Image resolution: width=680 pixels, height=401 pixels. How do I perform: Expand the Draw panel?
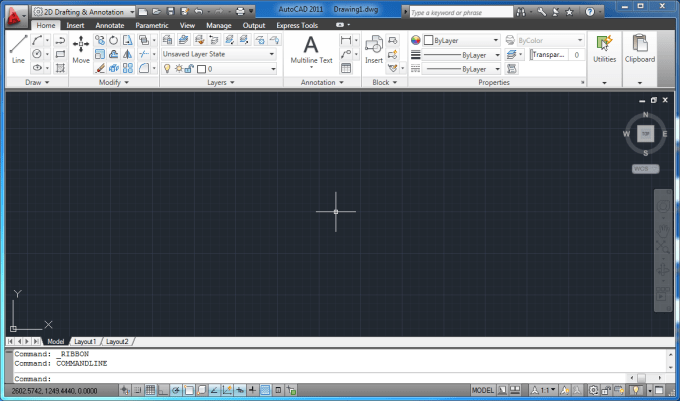[x=37, y=82]
